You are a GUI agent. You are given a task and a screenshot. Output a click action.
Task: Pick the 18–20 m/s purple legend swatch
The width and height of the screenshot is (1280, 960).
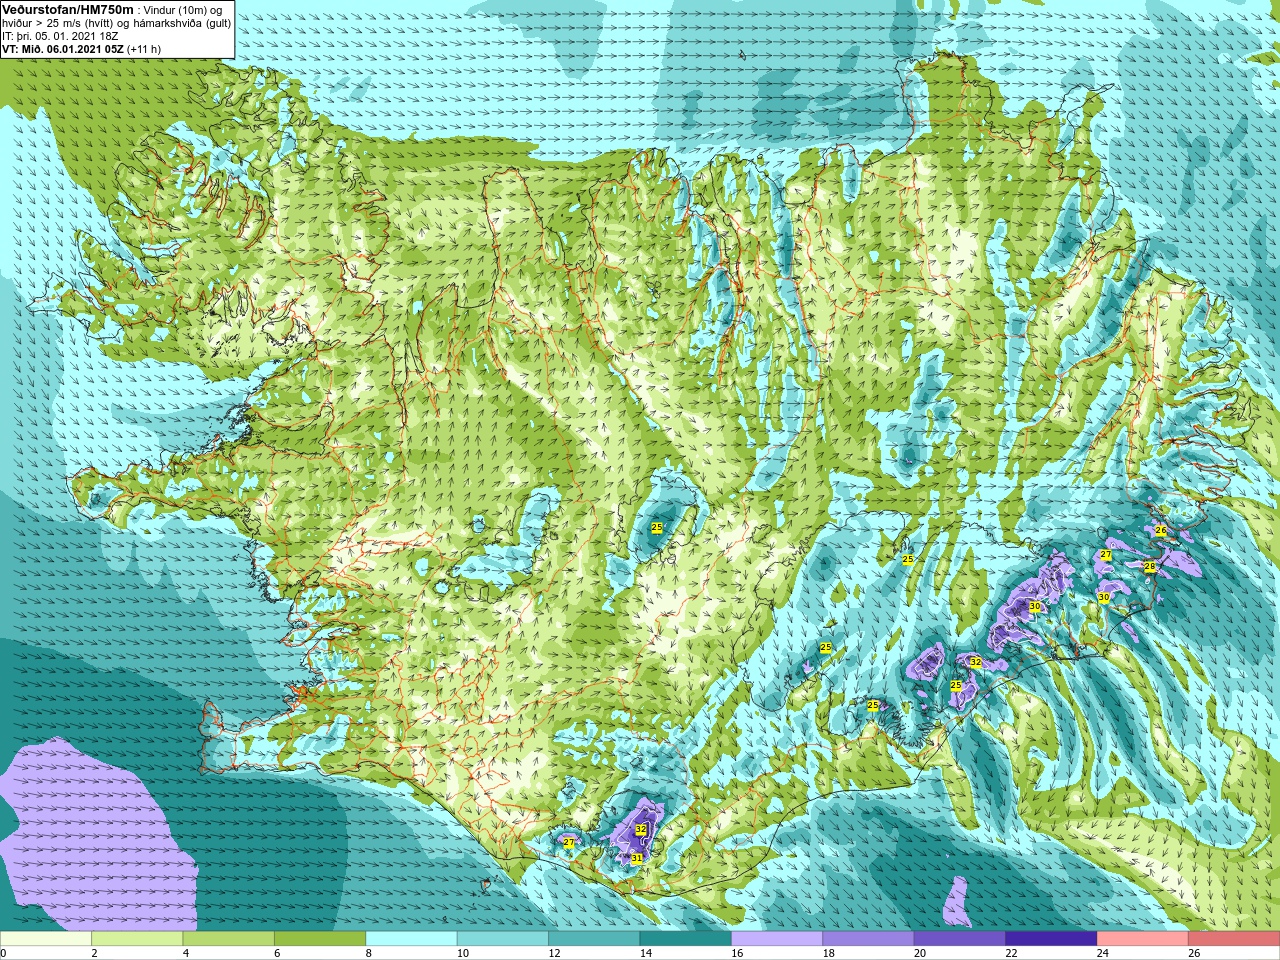[869, 939]
